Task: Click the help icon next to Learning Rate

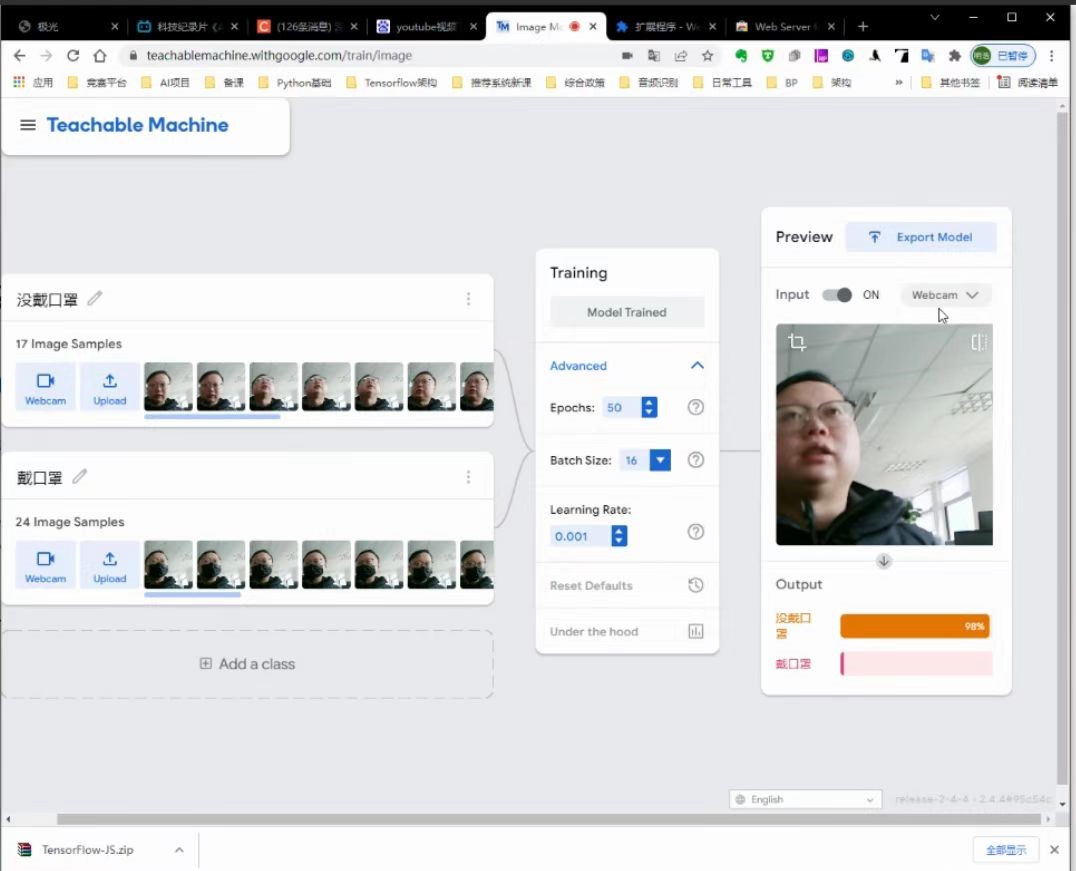Action: [x=696, y=532]
